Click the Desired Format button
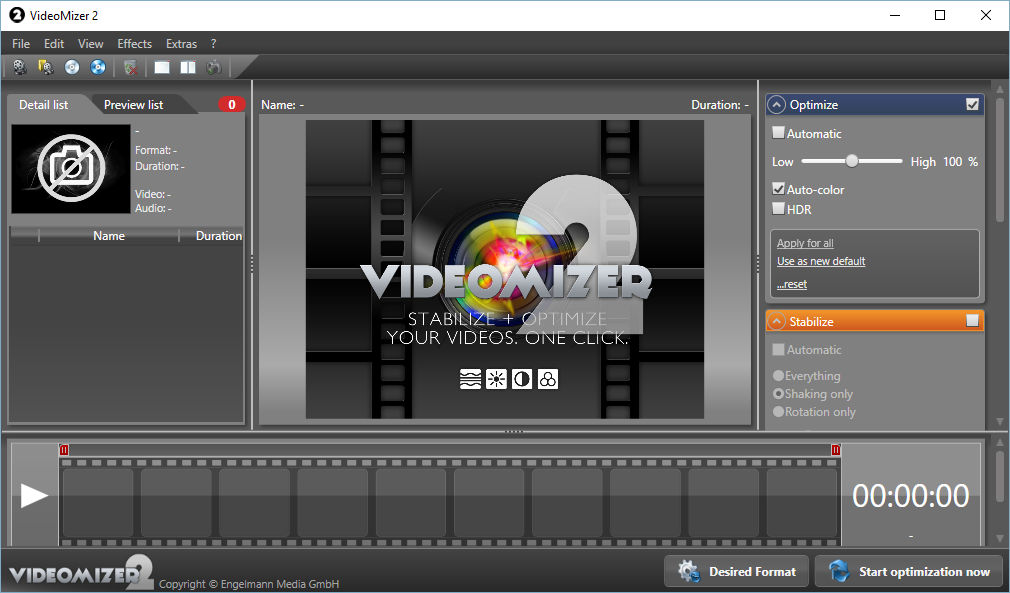 [736, 572]
